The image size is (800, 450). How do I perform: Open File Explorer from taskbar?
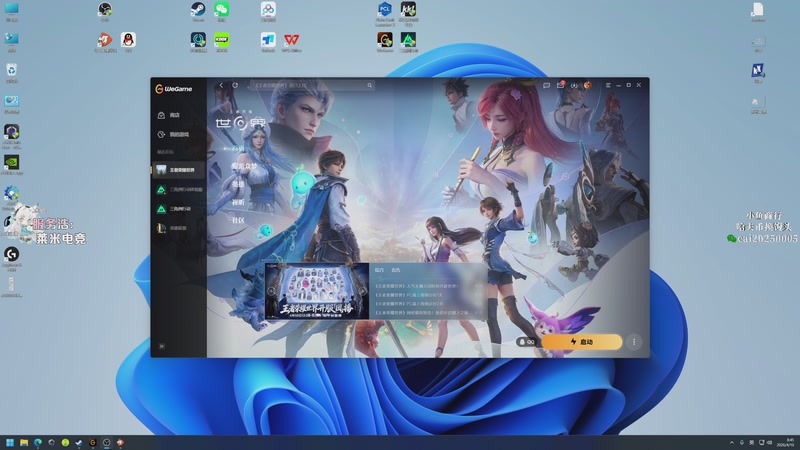[x=24, y=442]
